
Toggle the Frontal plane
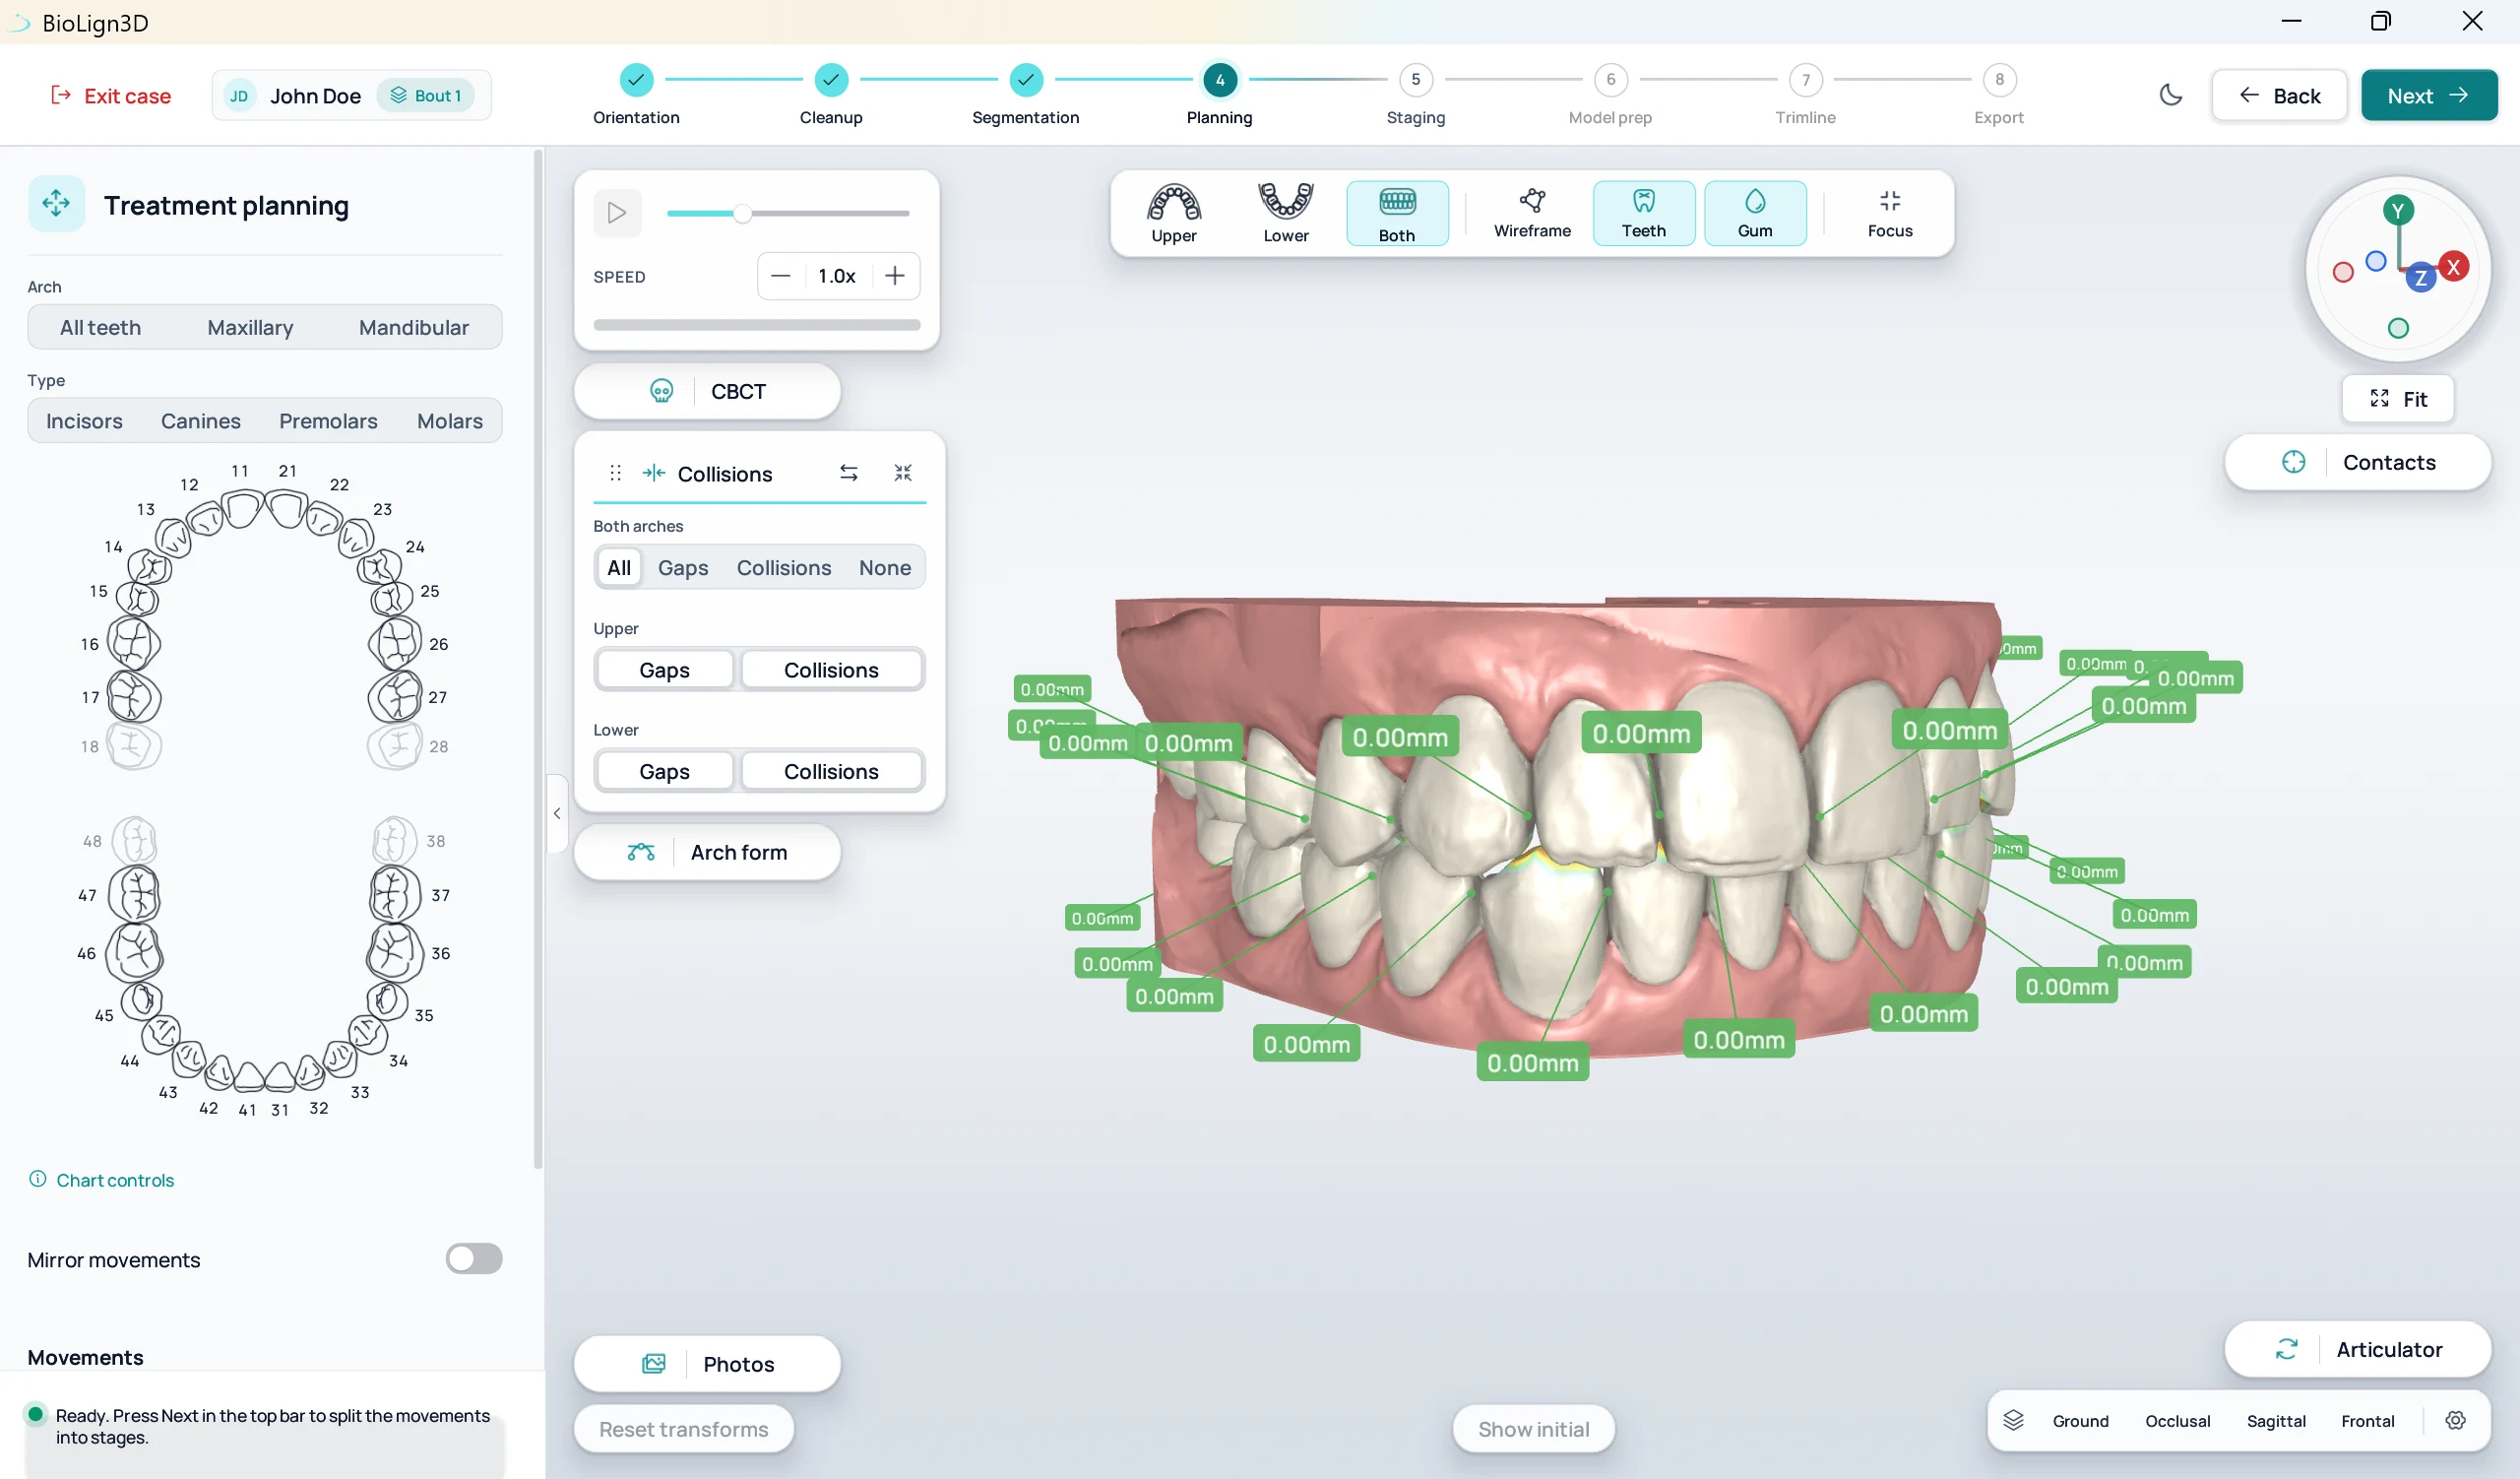[x=2367, y=1421]
